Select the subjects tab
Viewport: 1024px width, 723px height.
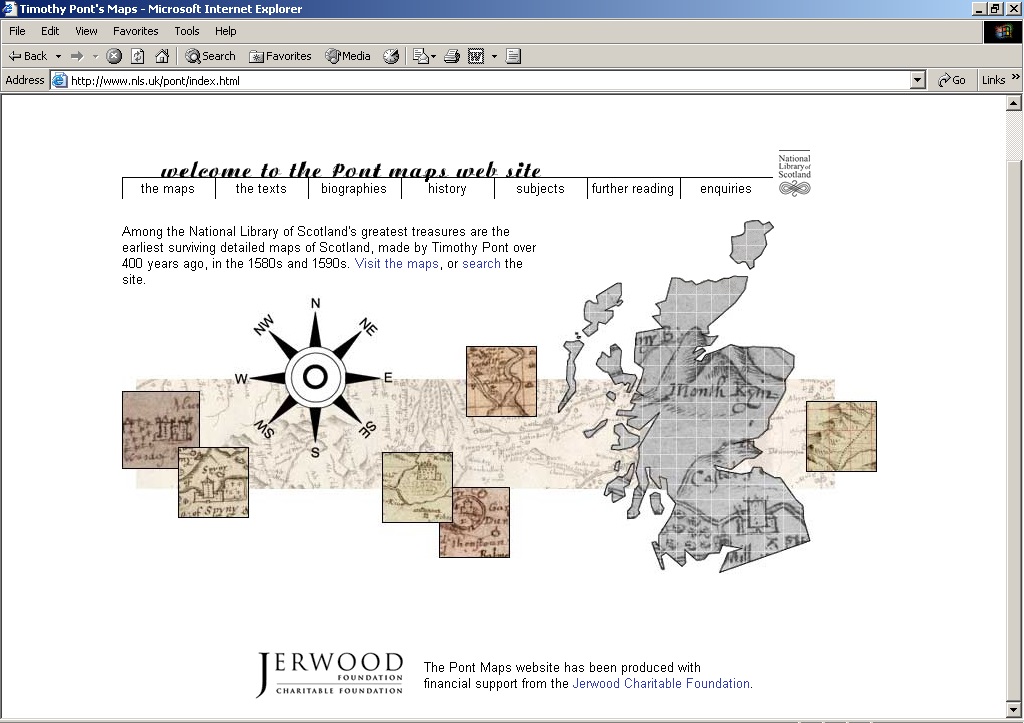[540, 188]
